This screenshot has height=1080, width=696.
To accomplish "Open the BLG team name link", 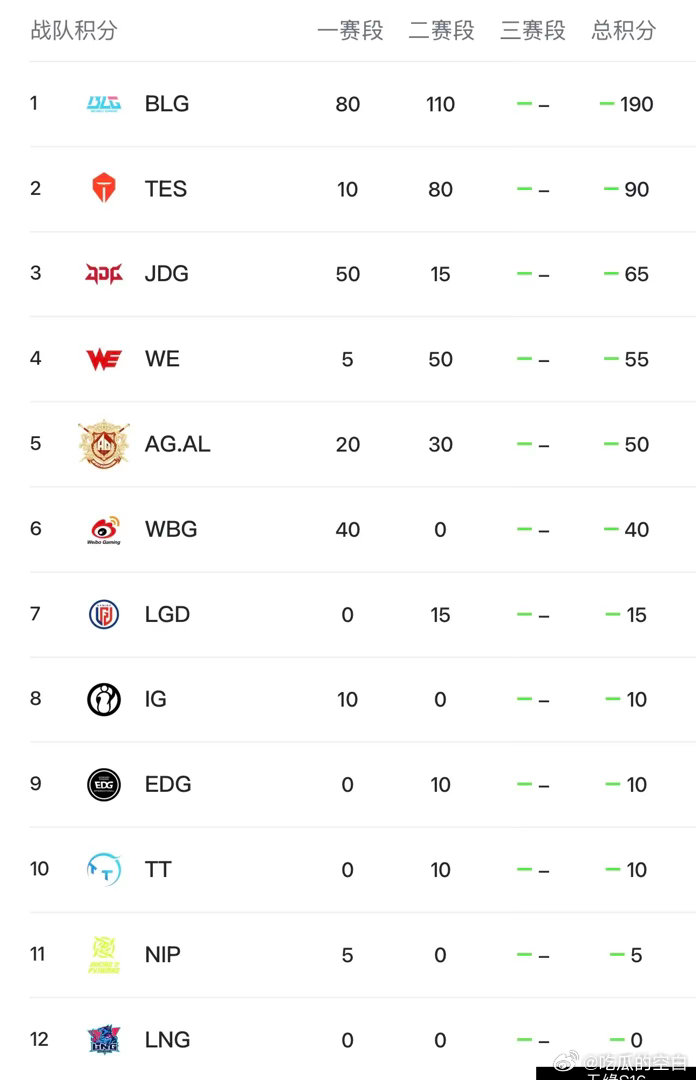I will coord(167,103).
